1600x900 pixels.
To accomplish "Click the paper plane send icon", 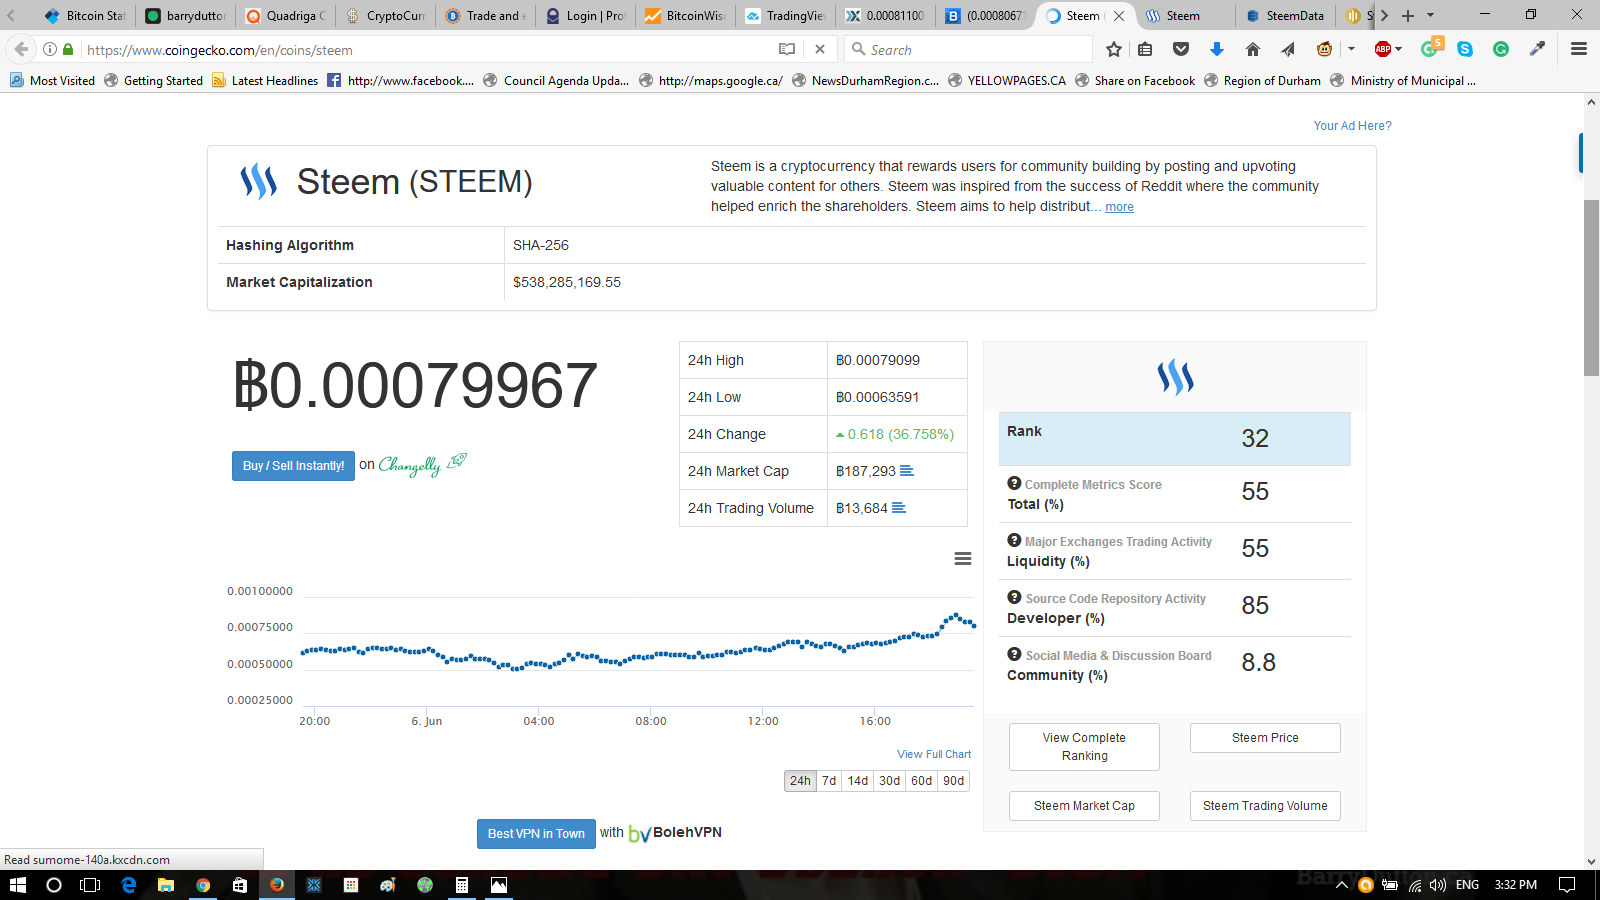I will click(1288, 49).
